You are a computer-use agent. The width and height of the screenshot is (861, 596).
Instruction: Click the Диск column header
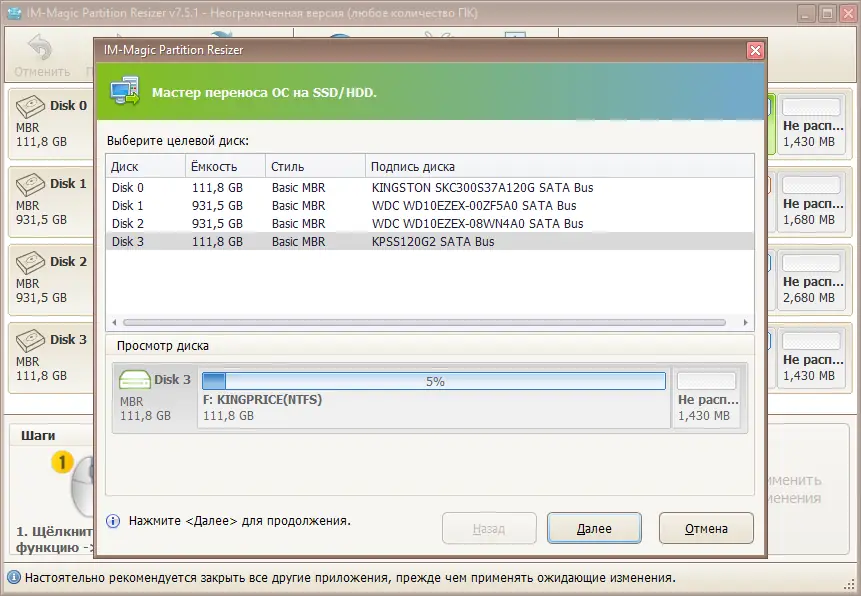[x=146, y=166]
